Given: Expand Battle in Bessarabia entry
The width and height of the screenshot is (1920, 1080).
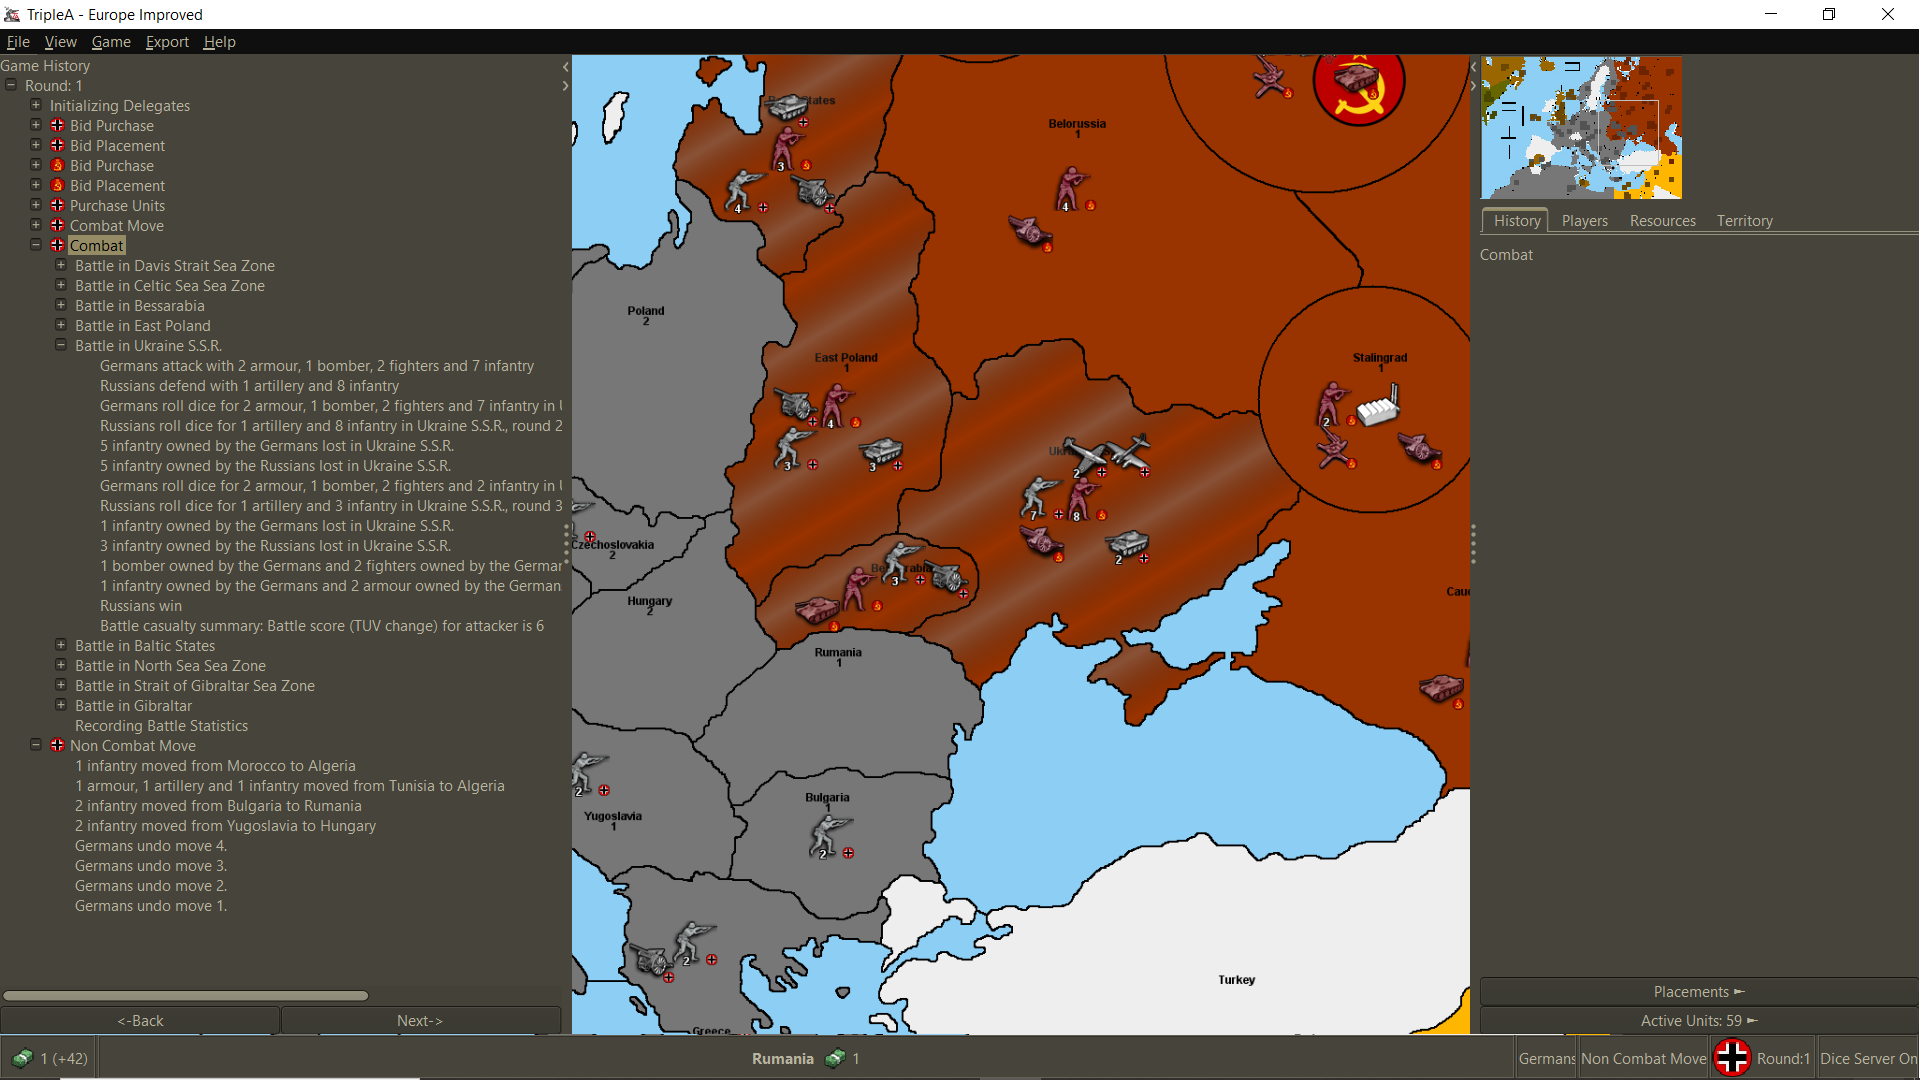Looking at the screenshot, I should point(61,305).
